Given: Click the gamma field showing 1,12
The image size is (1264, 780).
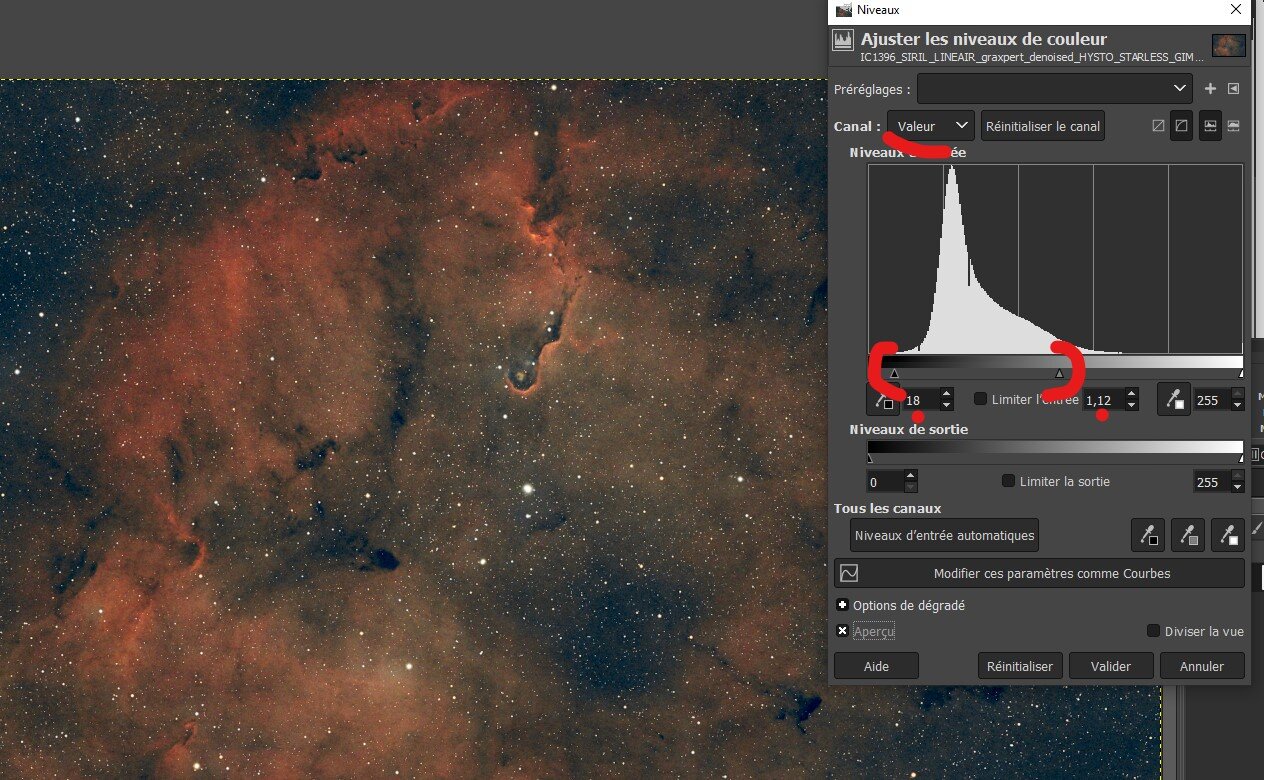Looking at the screenshot, I should click(x=1103, y=399).
